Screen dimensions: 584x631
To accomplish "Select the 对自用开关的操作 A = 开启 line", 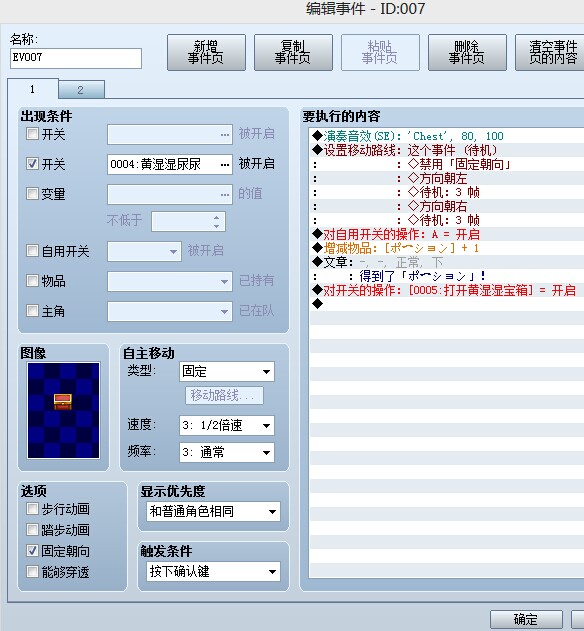I will [x=447, y=234].
